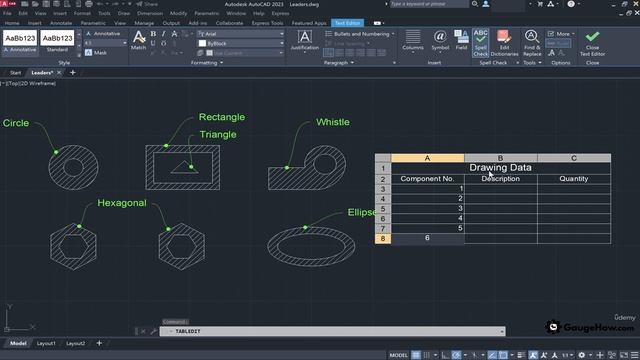Open the Dimension menu
The width and height of the screenshot is (640, 360).
pyautogui.click(x=150, y=13)
